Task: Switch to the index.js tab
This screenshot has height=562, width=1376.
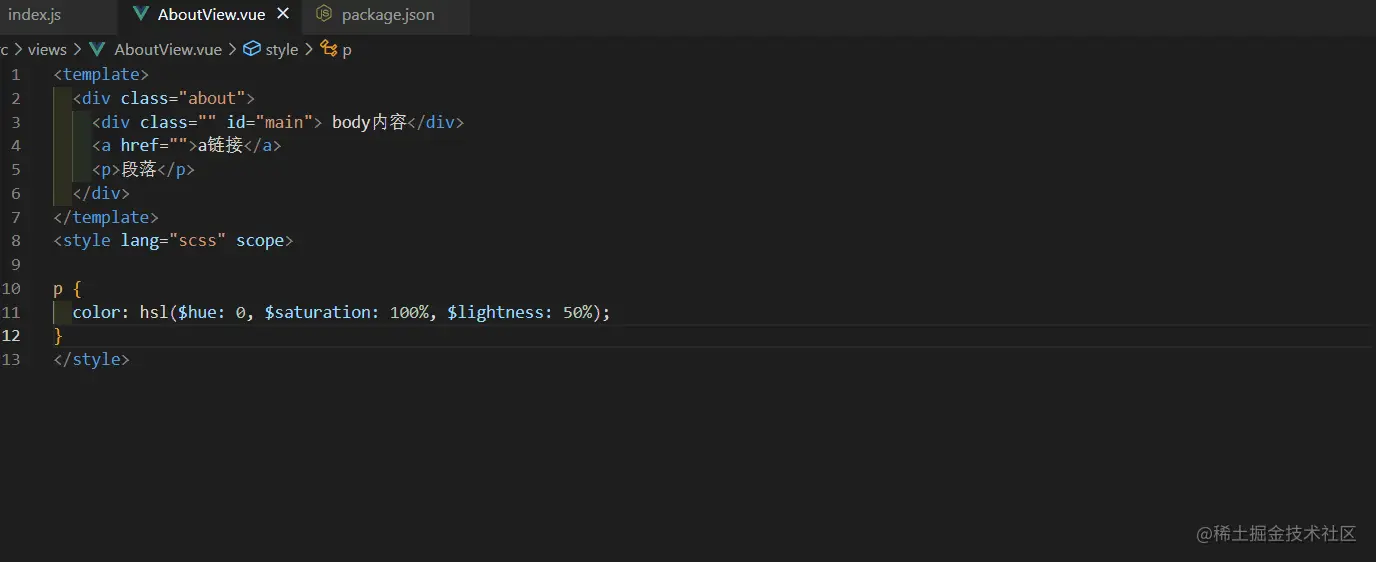Action: point(35,15)
